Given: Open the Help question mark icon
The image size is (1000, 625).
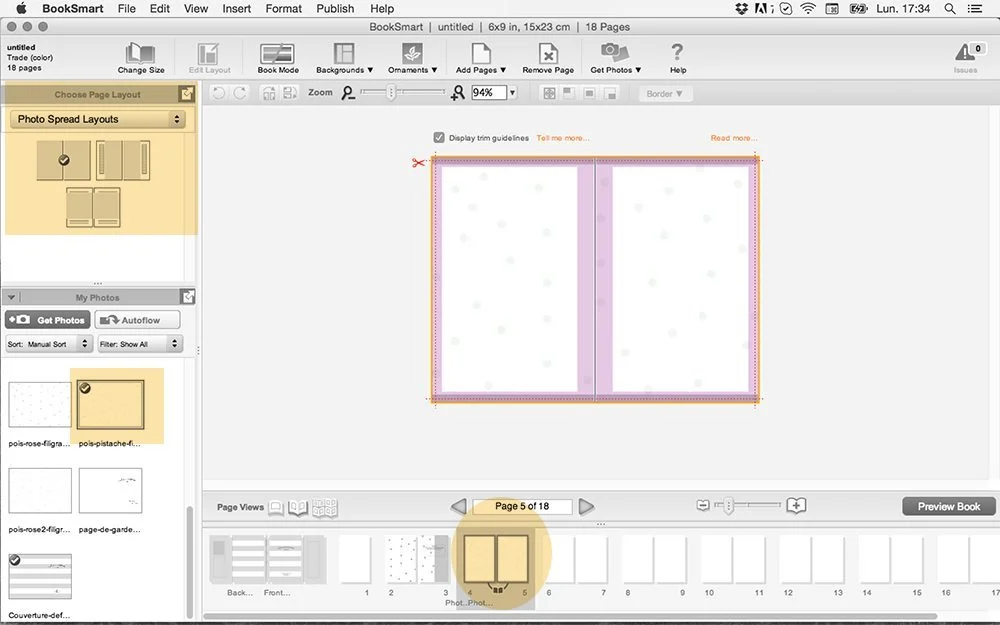Looking at the screenshot, I should (x=677, y=58).
